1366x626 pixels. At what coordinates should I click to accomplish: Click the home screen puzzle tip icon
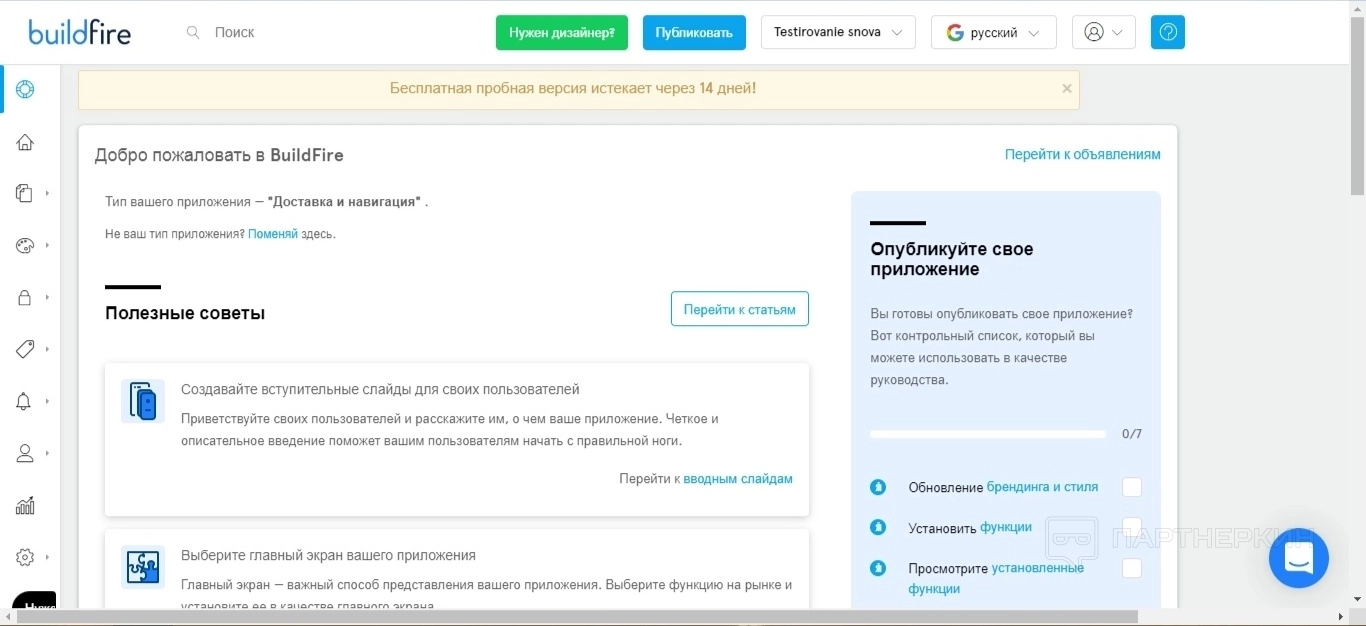(x=143, y=567)
